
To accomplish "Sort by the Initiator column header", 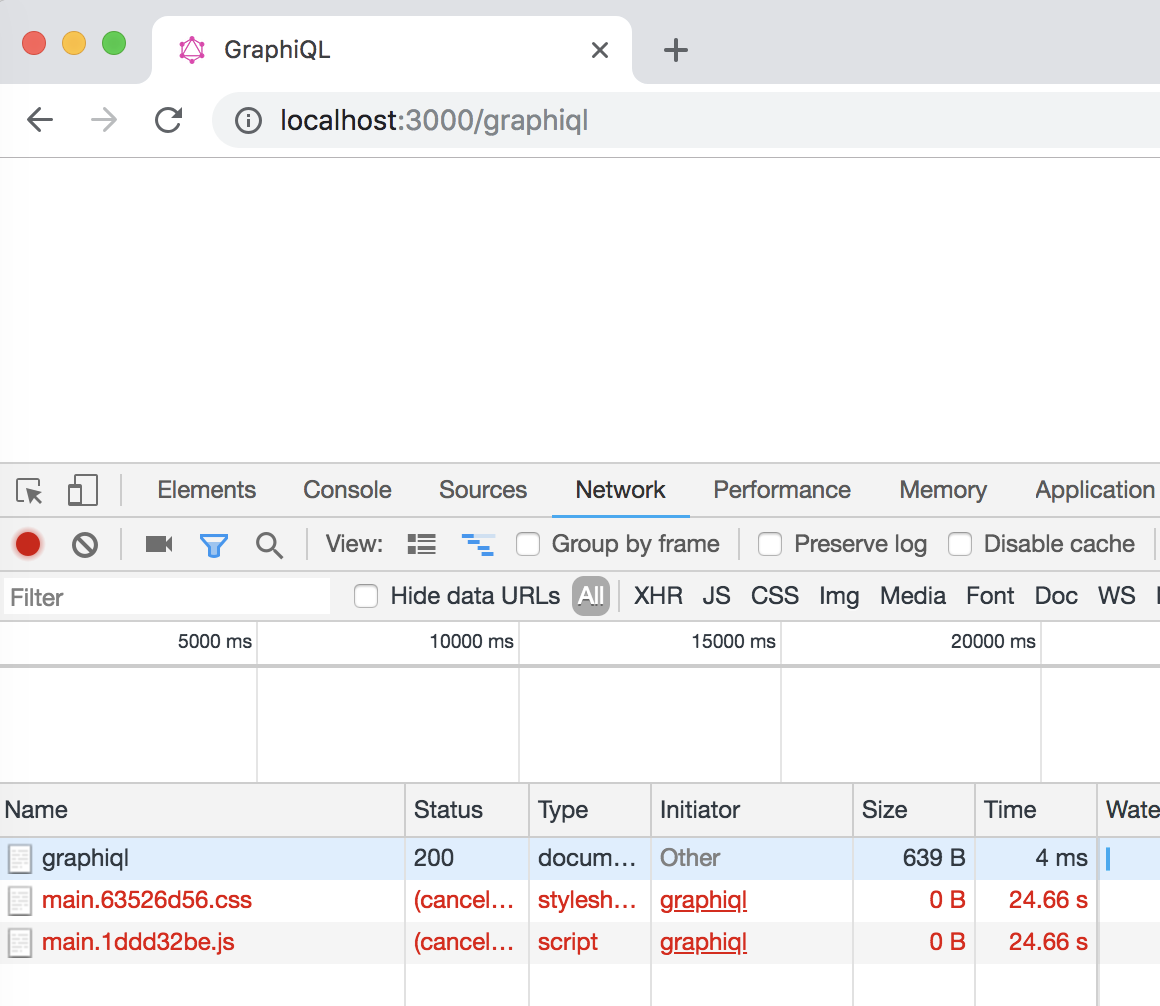I will click(x=752, y=810).
